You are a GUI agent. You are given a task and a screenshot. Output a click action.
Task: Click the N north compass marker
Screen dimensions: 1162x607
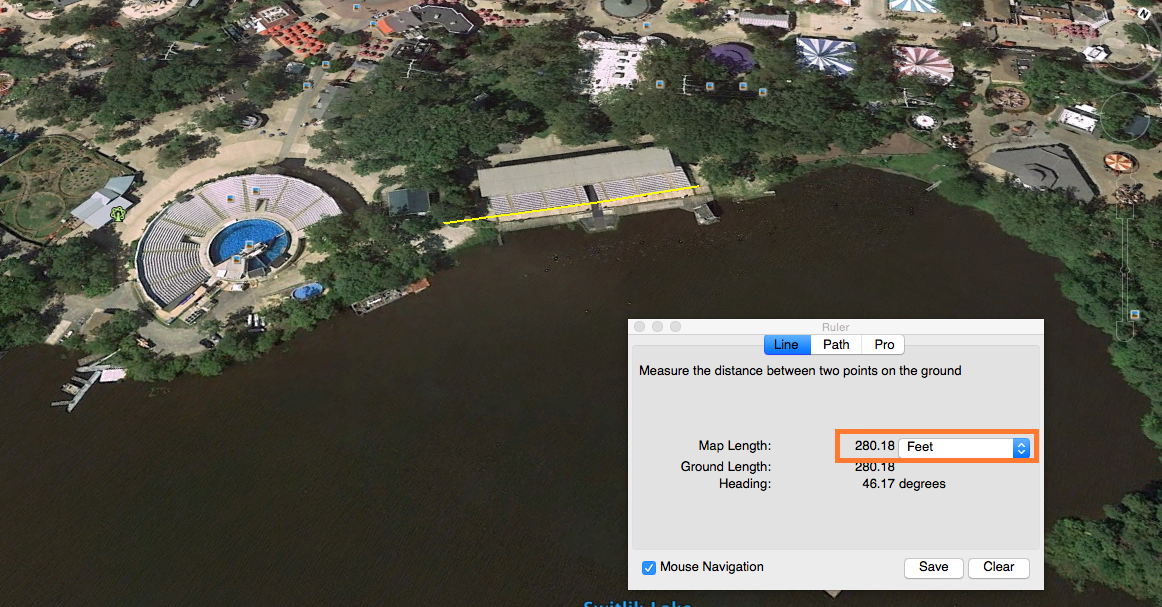coord(1143,14)
